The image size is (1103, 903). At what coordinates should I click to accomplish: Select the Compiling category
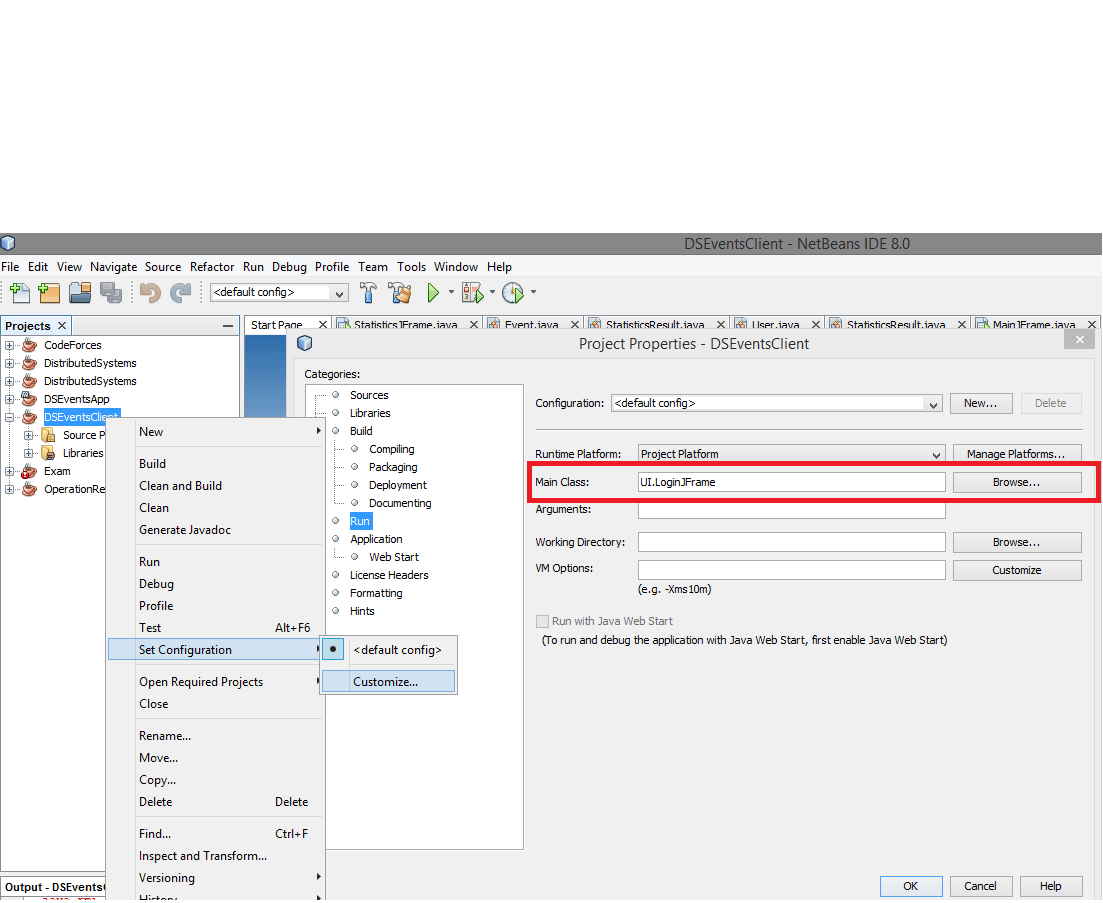[x=391, y=449]
